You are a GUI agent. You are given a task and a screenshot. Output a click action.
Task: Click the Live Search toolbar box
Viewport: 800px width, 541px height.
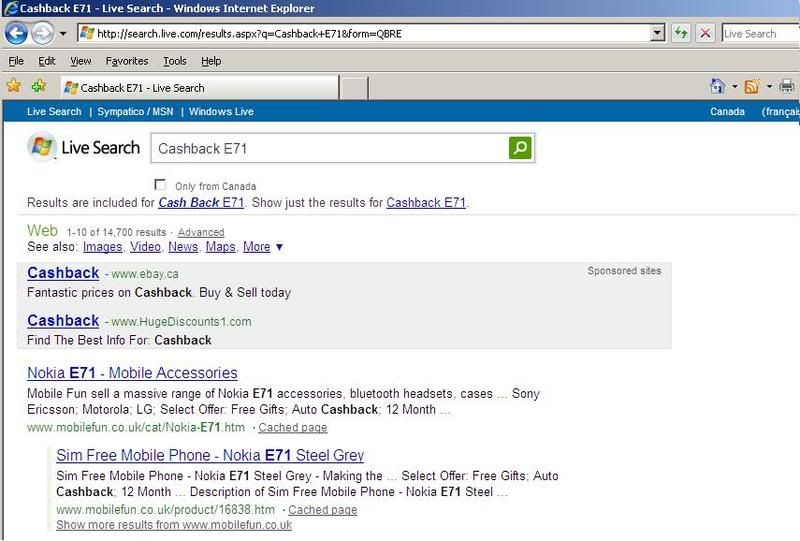point(760,34)
